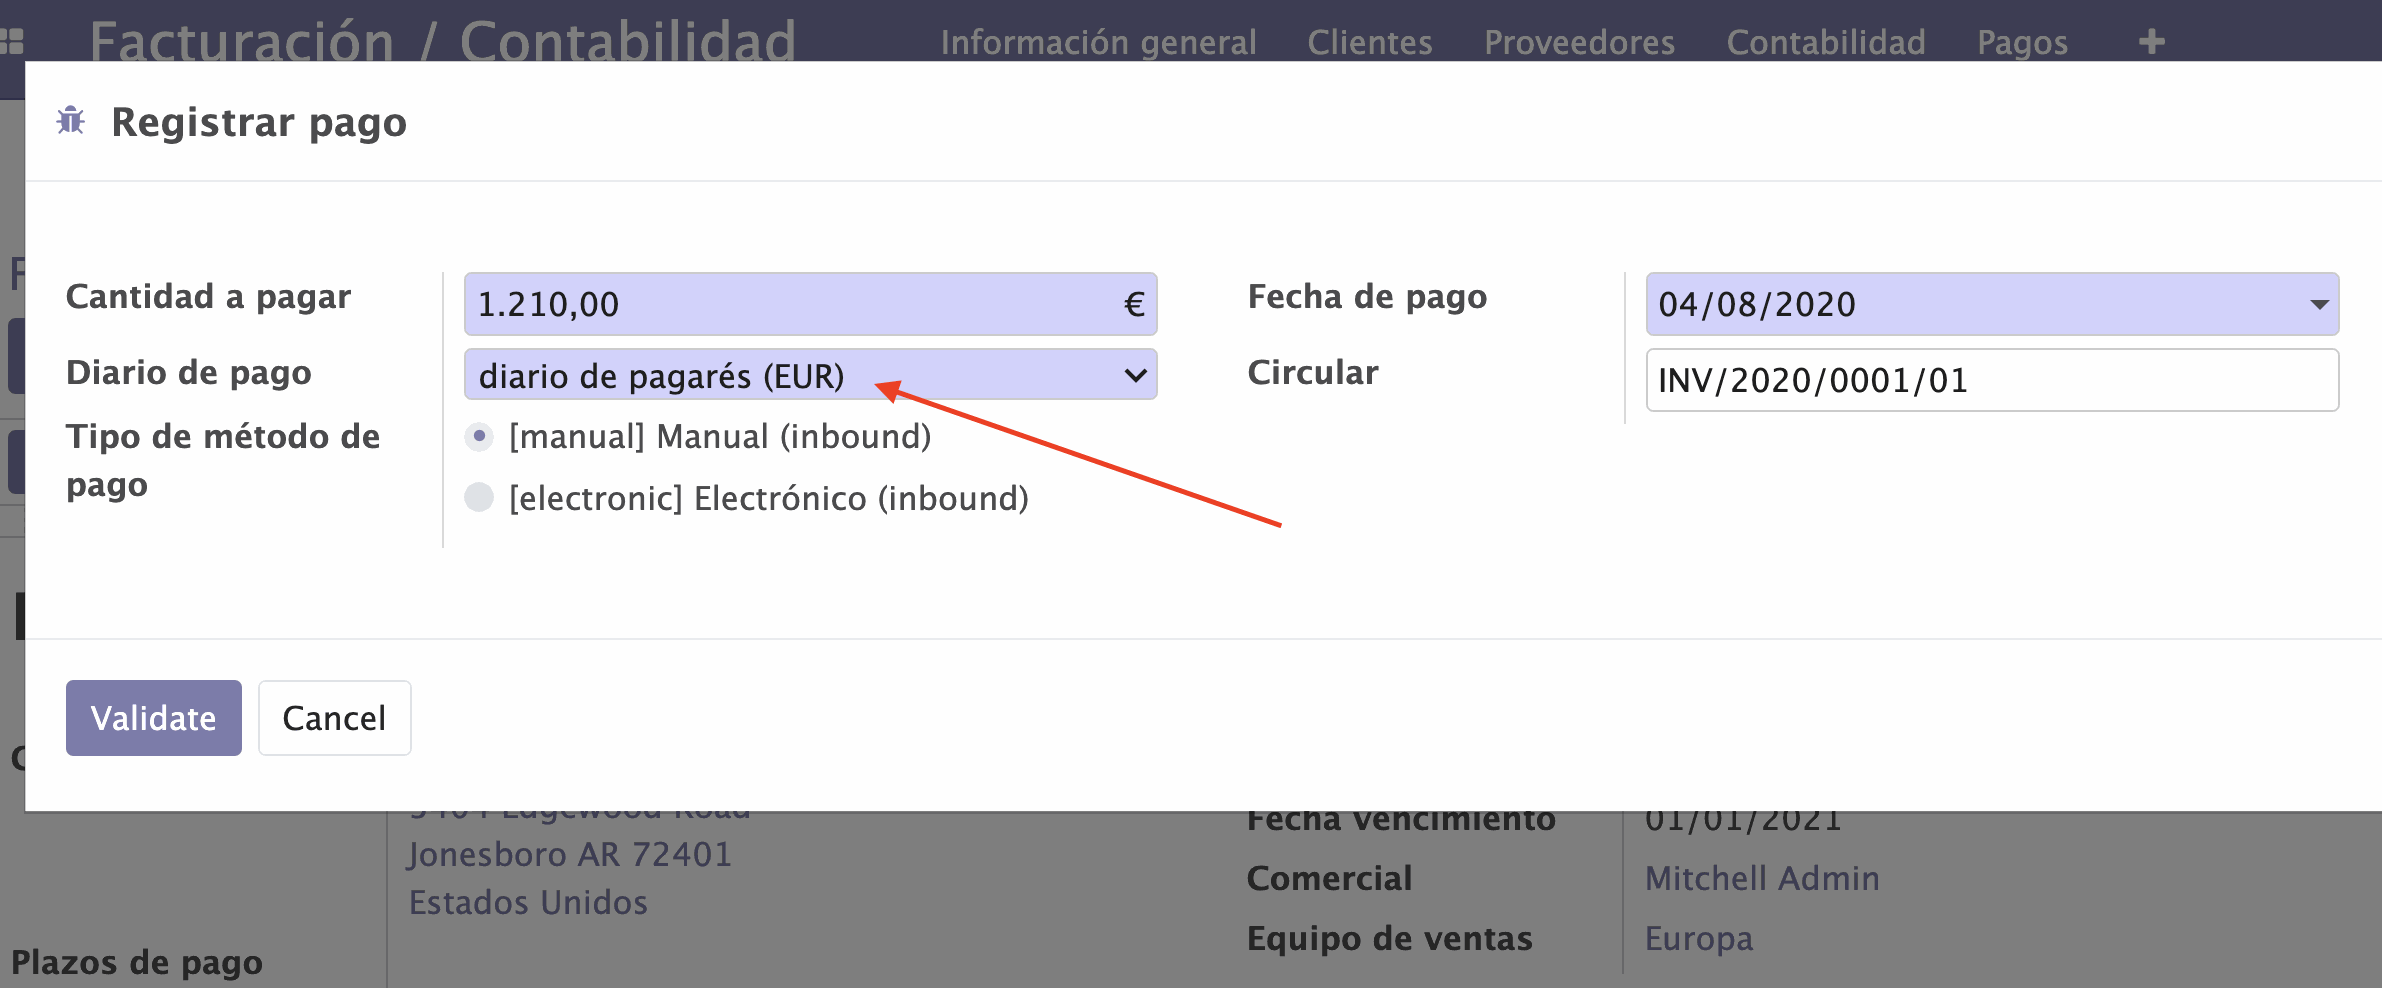Click the Comercial field label
Screen dimensions: 2382x988
point(1329,878)
